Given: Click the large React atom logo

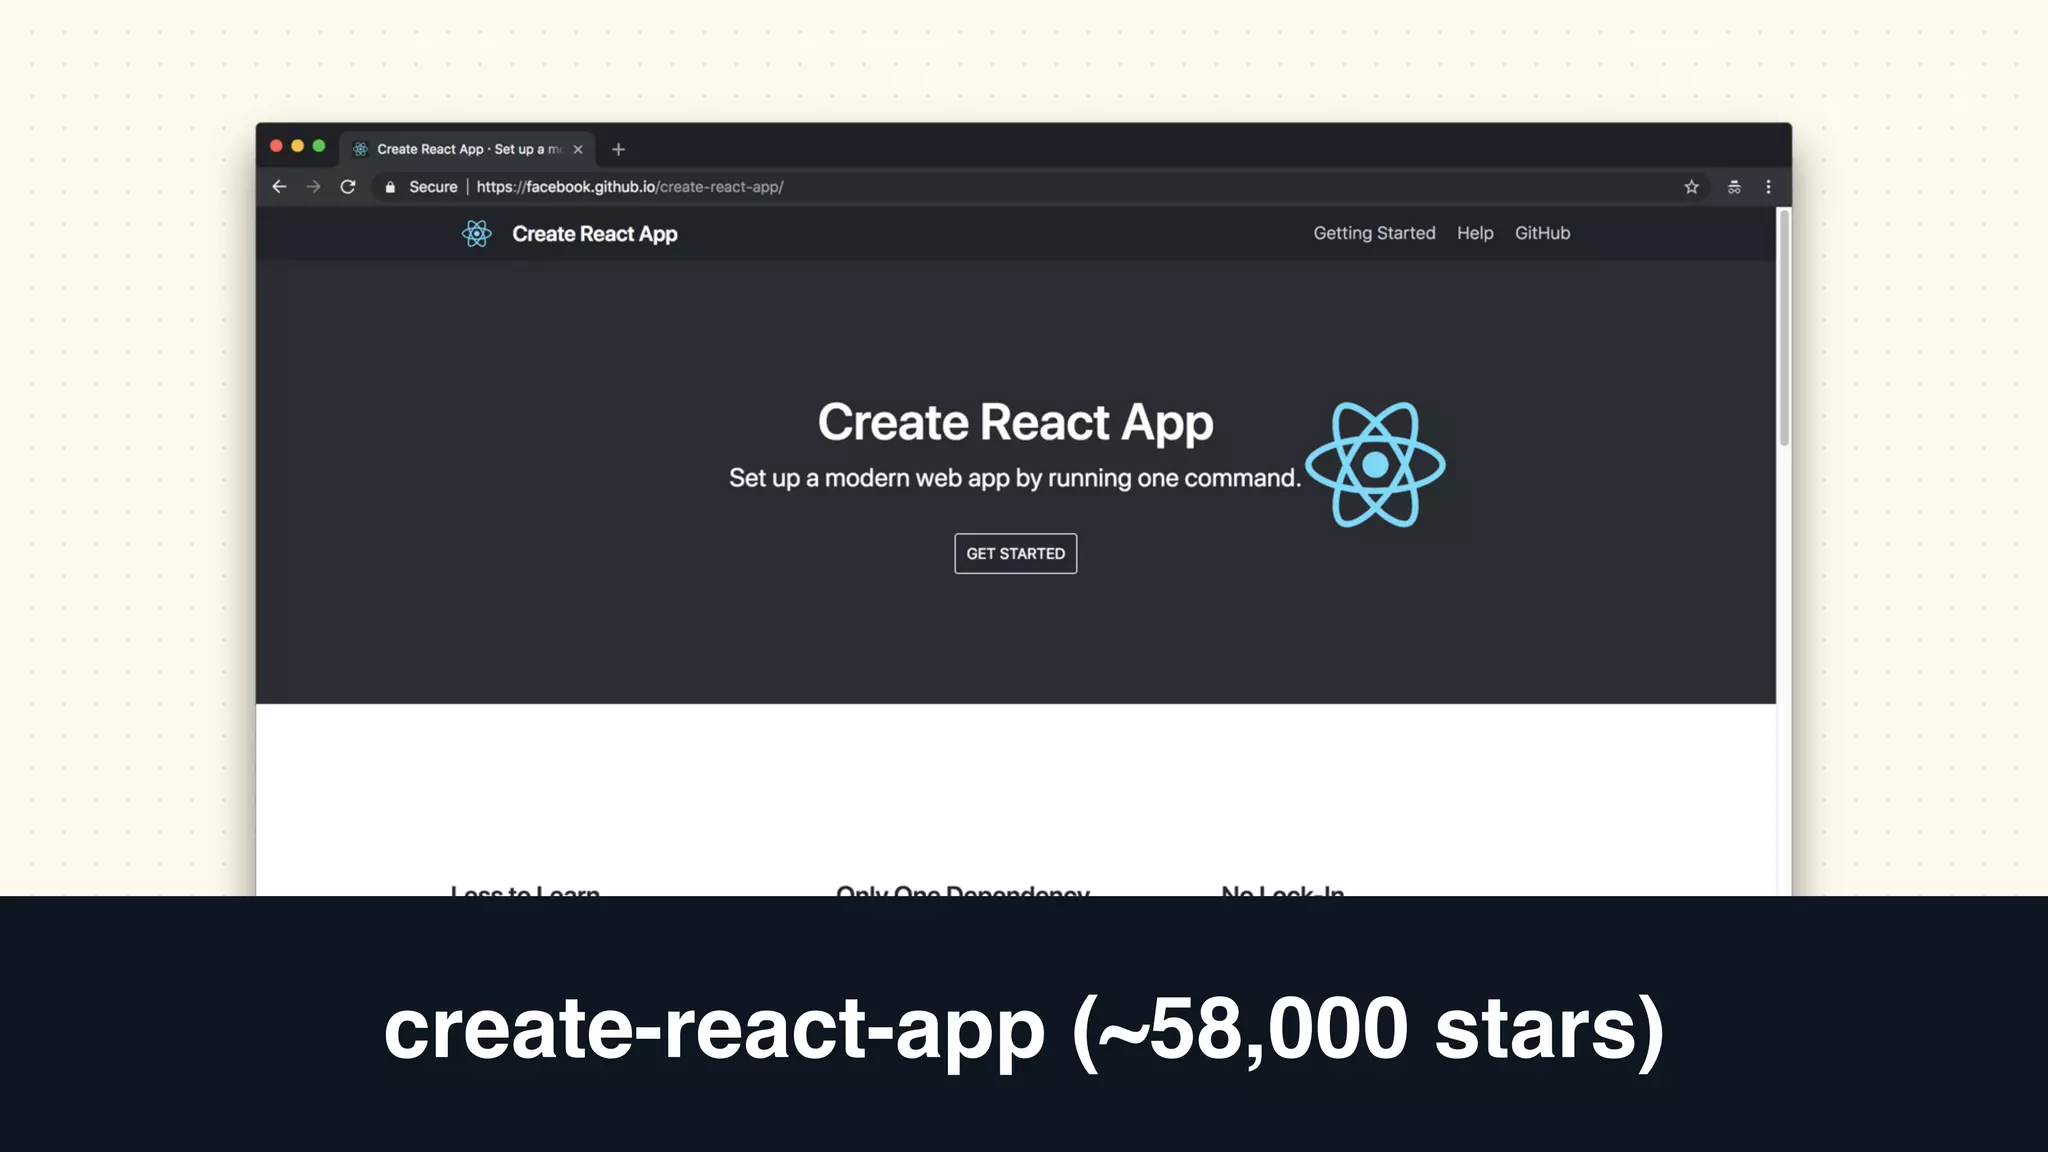Looking at the screenshot, I should 1375,465.
